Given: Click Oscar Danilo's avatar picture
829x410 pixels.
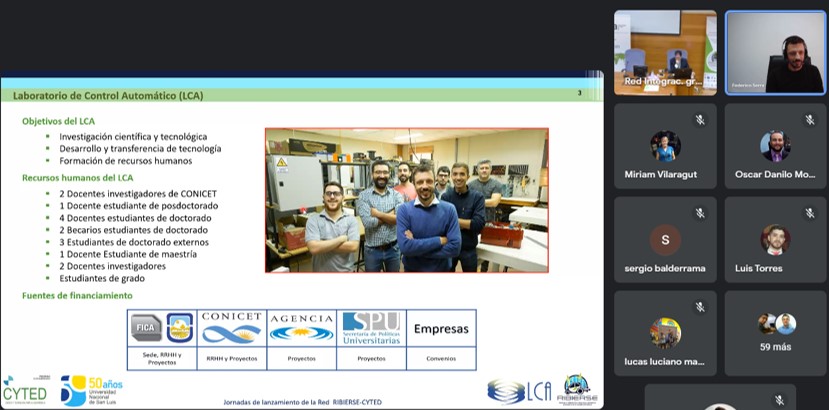Looking at the screenshot, I should pyautogui.click(x=775, y=146).
